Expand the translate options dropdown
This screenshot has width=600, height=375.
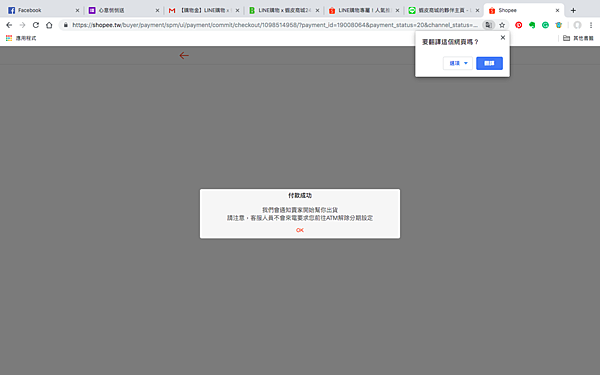[458, 63]
